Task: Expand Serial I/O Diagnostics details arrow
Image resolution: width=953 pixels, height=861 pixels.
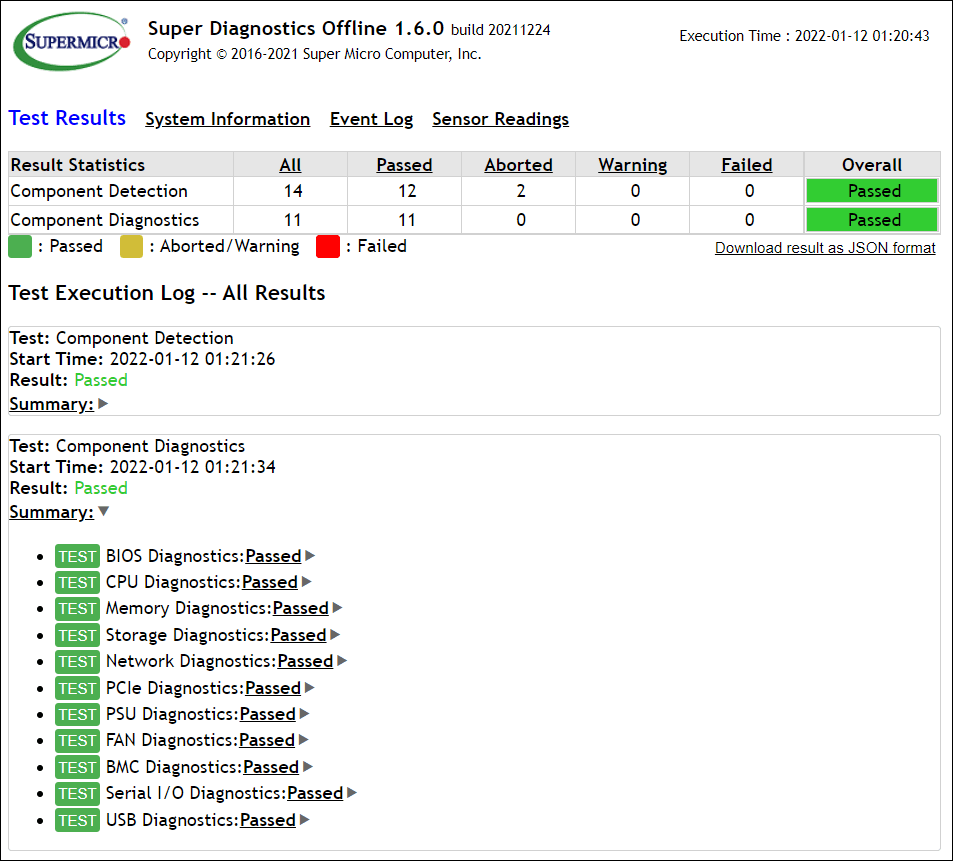Action: tap(352, 794)
